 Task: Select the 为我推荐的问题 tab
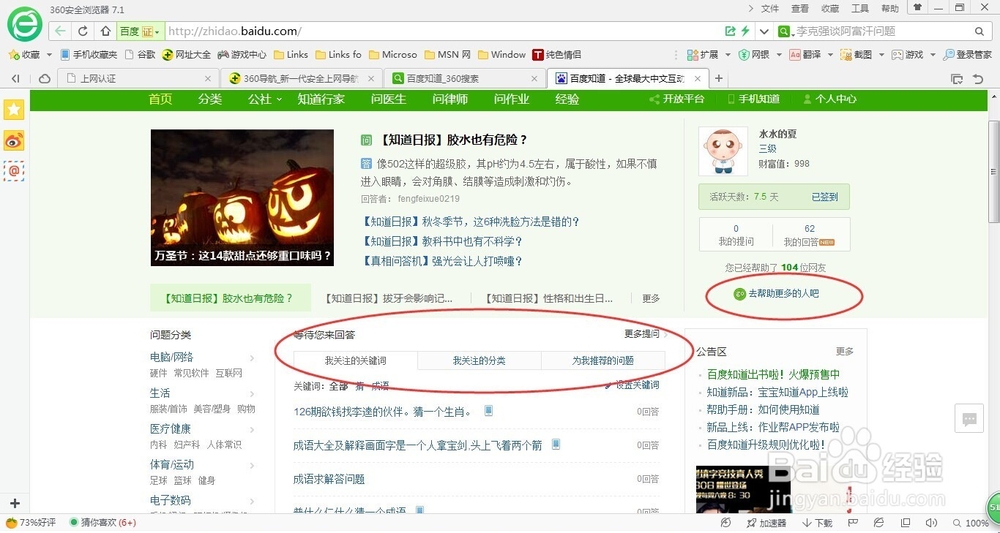[x=603, y=361]
